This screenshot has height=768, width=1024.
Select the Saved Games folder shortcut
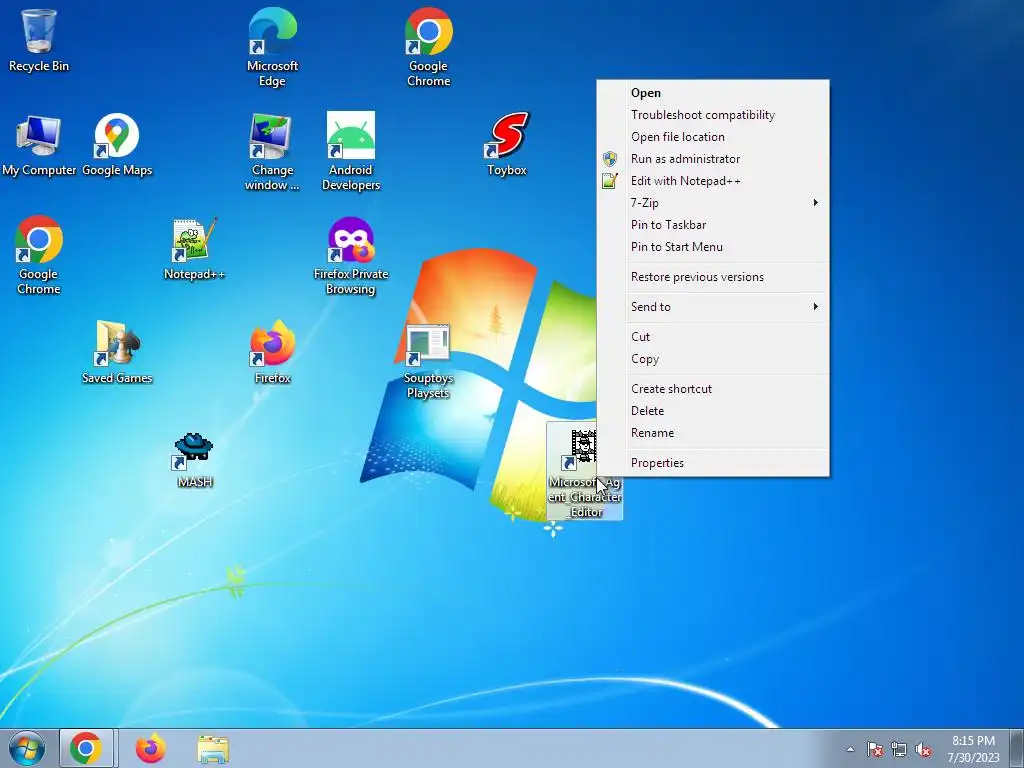point(117,353)
